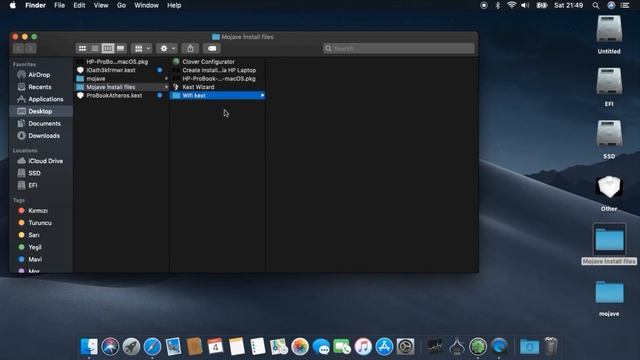The width and height of the screenshot is (640, 360).
Task: Open Downloads in sidebar
Action: point(44,136)
